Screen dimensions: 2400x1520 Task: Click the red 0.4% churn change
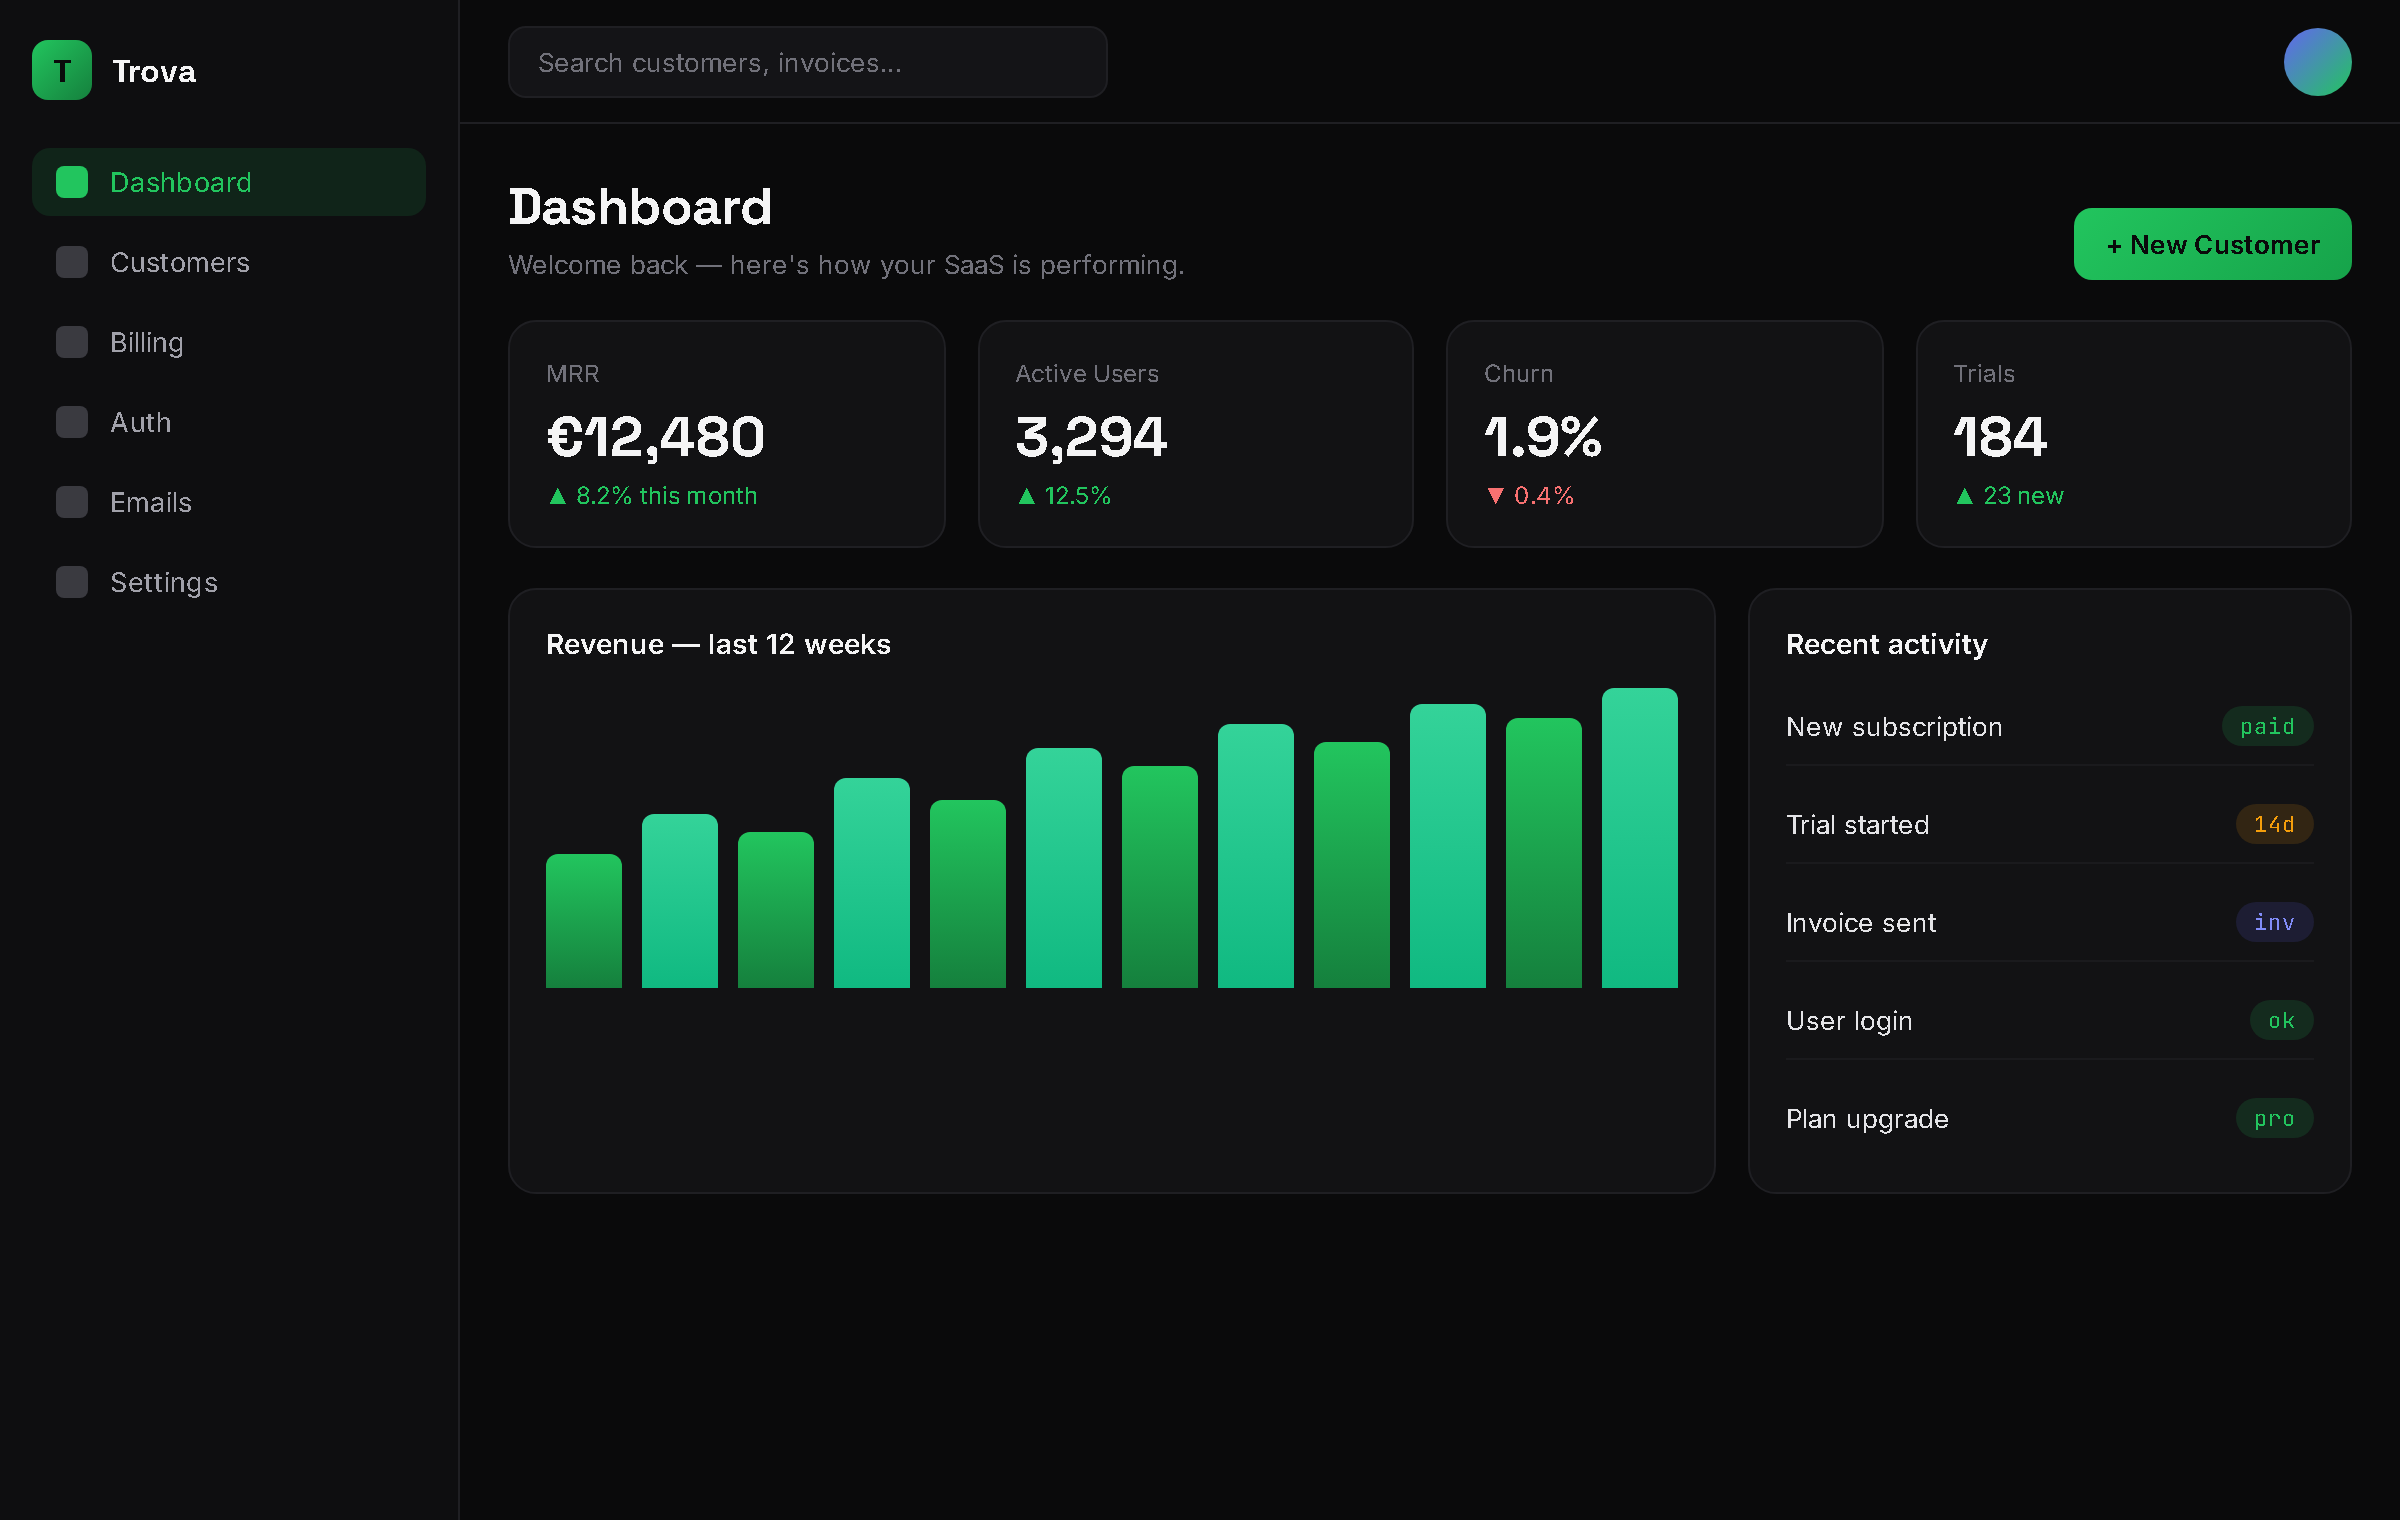(1530, 496)
